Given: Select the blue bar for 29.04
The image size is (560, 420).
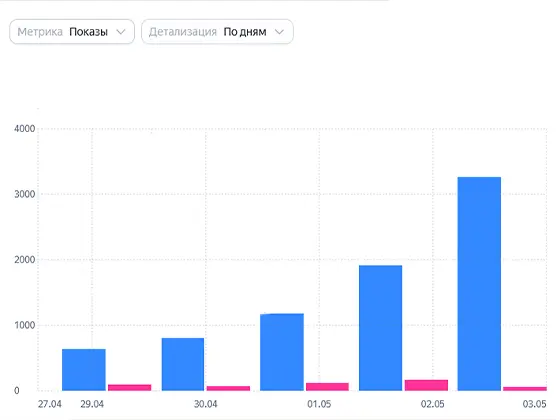Looking at the screenshot, I should [x=84, y=370].
